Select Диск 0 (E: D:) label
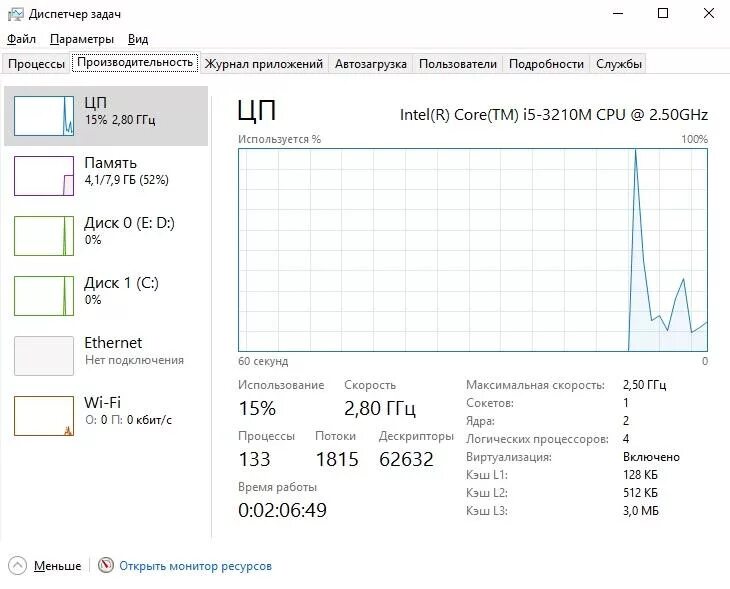 (x=129, y=223)
